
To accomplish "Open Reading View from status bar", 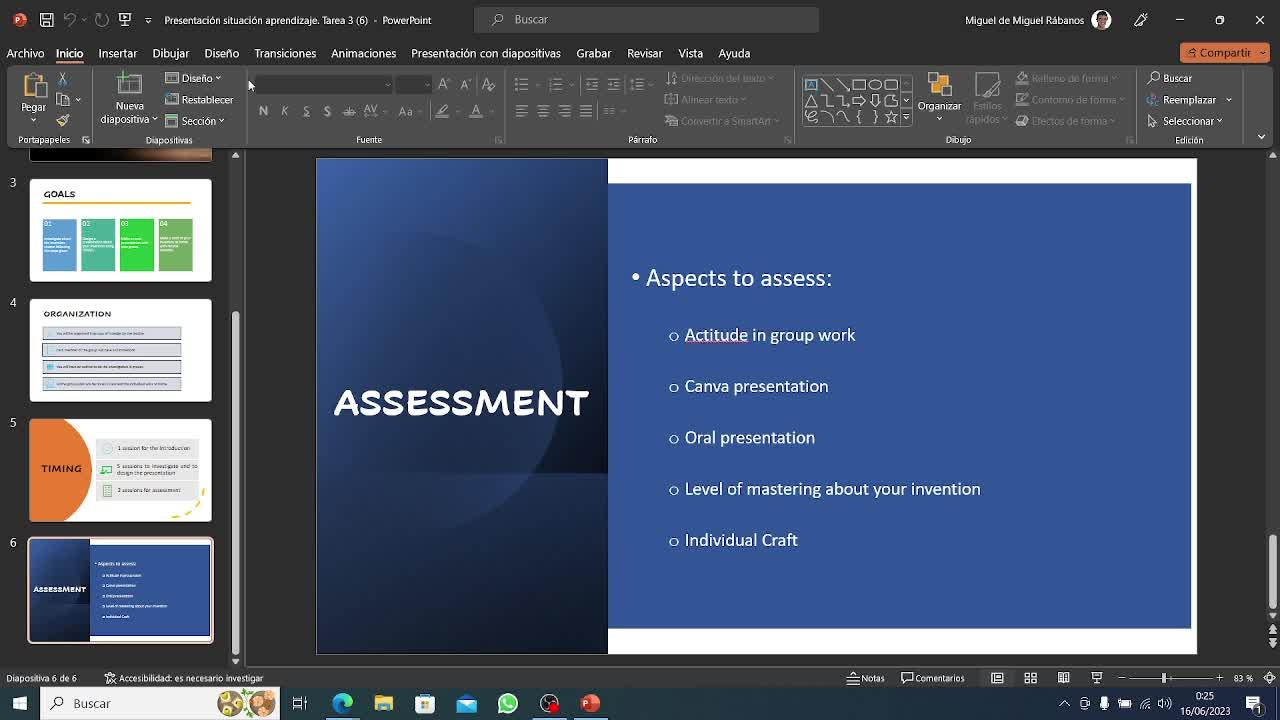I will click(x=1063, y=678).
